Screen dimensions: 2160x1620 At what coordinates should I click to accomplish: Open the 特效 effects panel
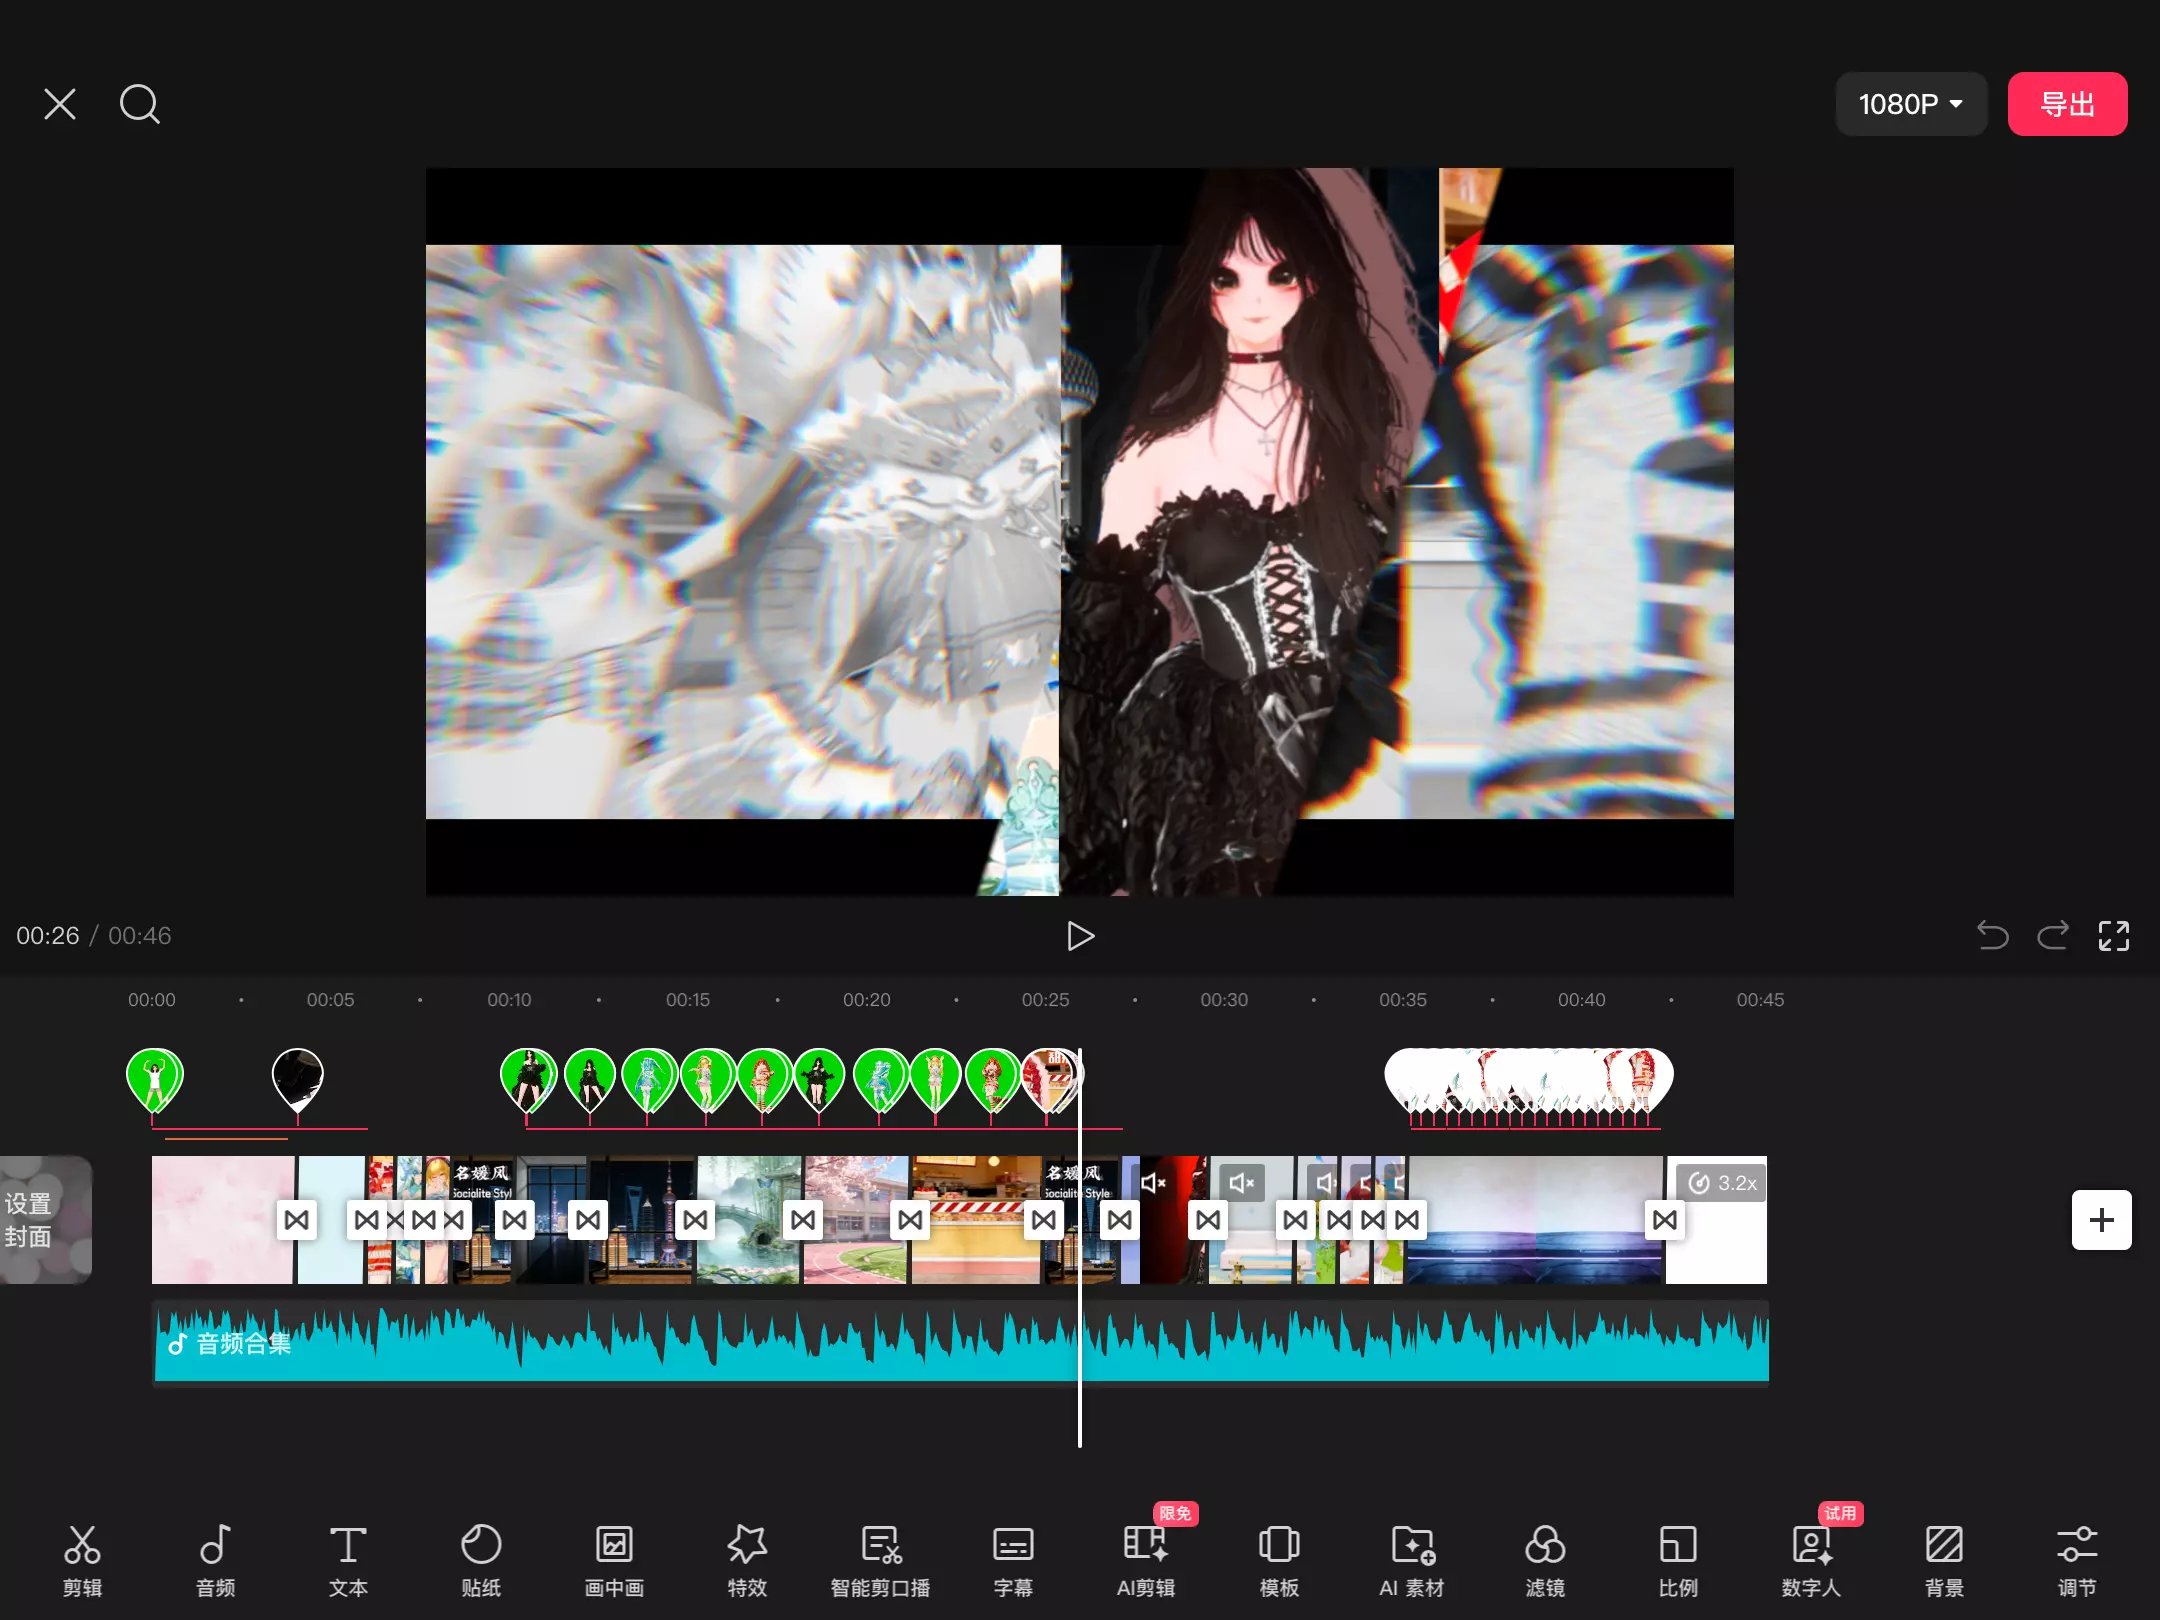tap(747, 1558)
